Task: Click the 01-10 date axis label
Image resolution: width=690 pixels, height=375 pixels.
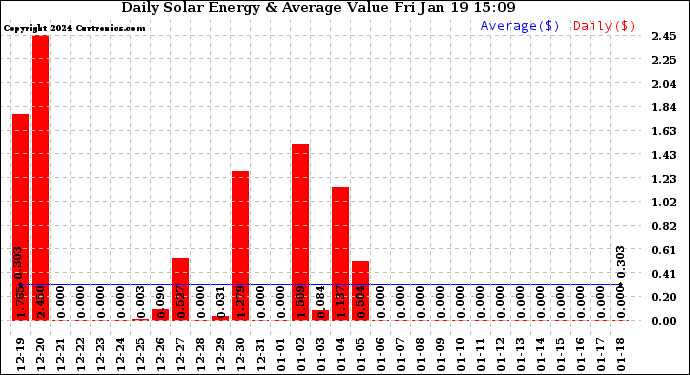Action: (x=460, y=355)
